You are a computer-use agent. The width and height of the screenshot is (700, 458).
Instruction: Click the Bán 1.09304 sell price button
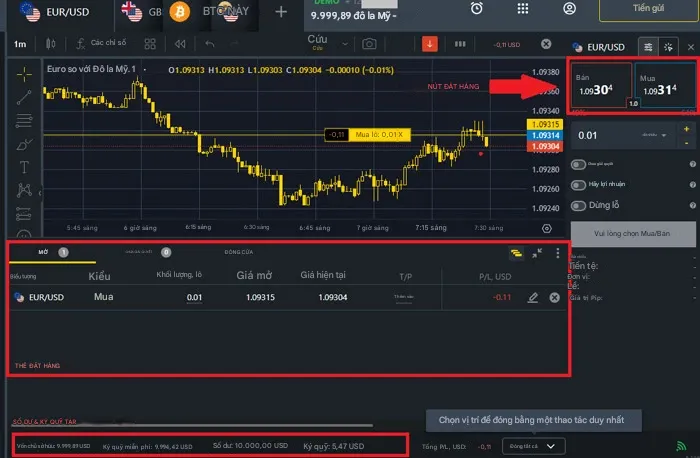click(x=601, y=85)
